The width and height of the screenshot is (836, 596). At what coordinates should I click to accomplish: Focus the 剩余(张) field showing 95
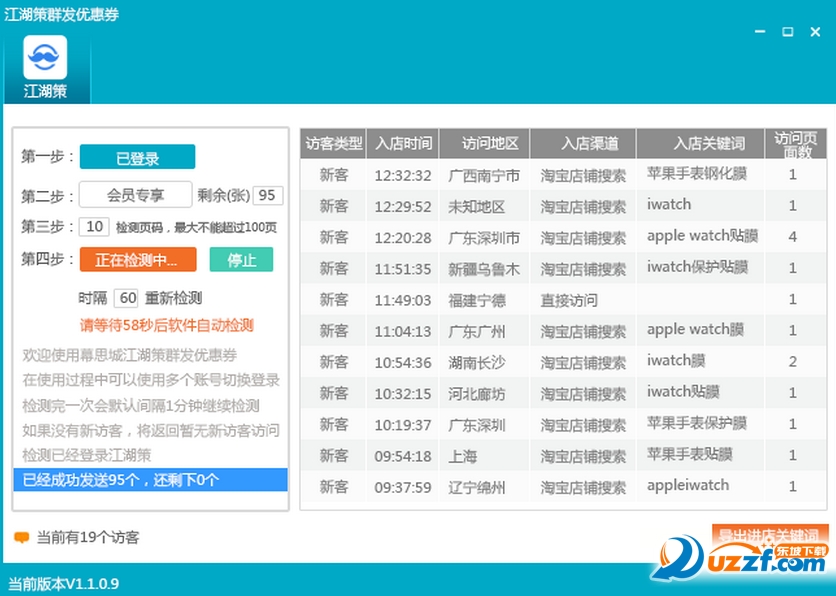pyautogui.click(x=268, y=195)
